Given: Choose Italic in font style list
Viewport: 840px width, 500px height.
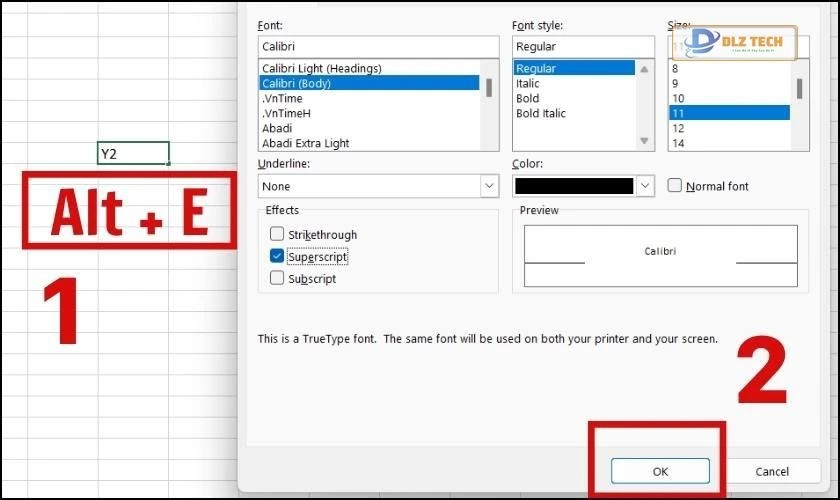Looking at the screenshot, I should pyautogui.click(x=527, y=83).
